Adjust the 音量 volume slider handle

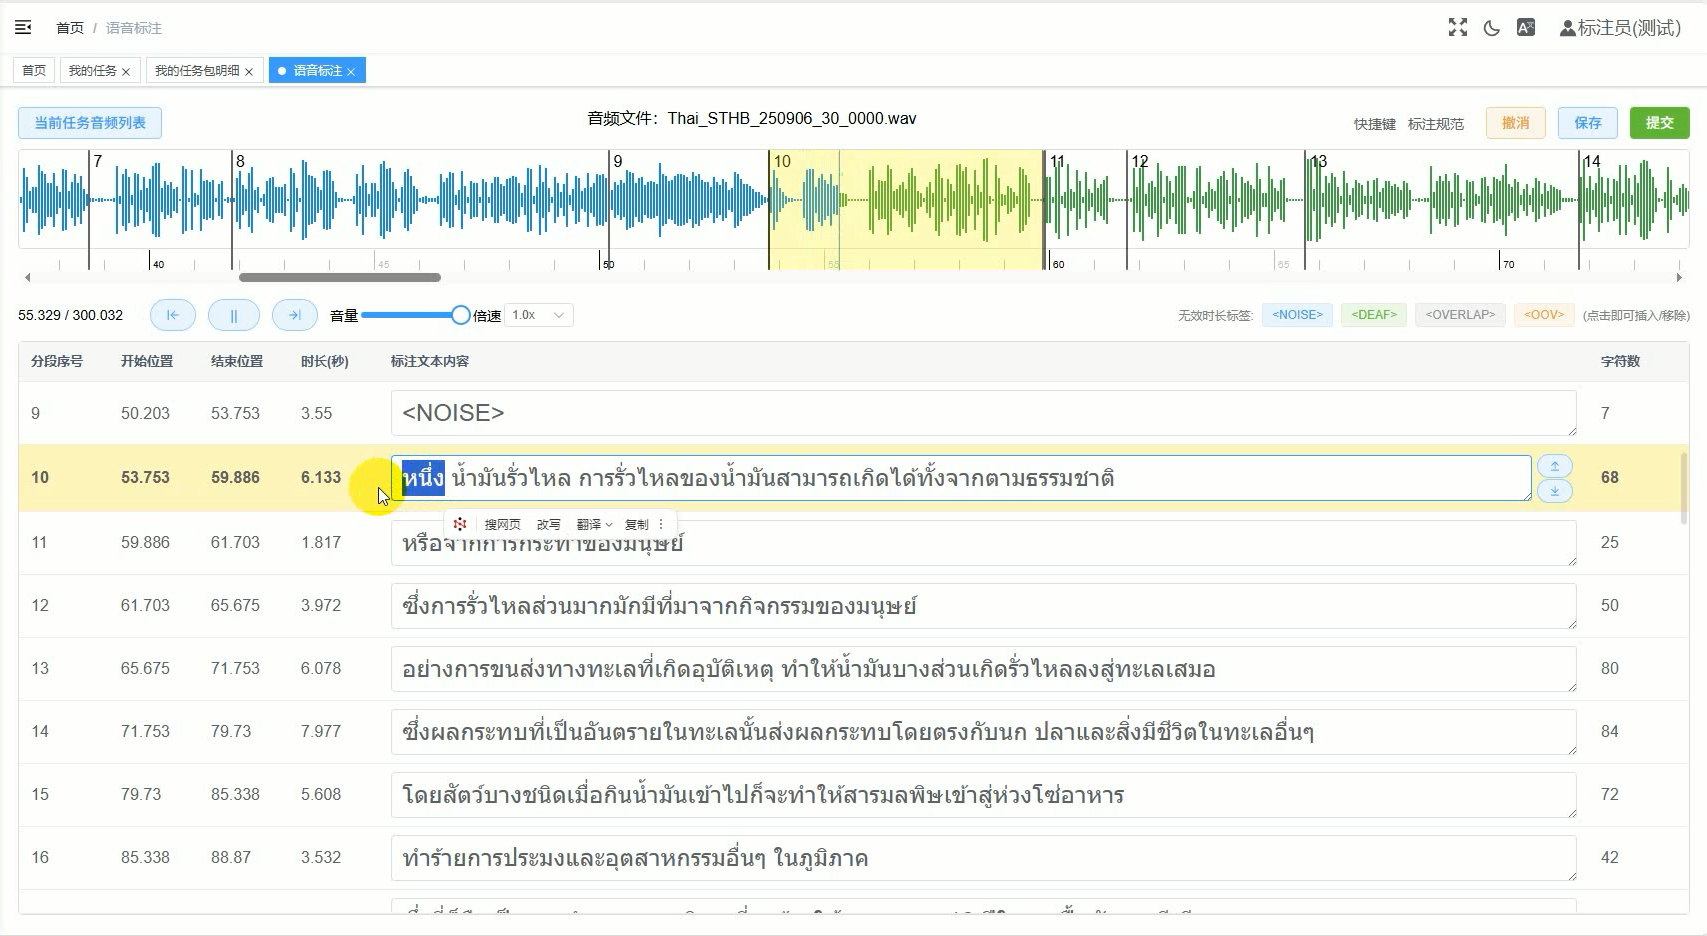click(460, 315)
